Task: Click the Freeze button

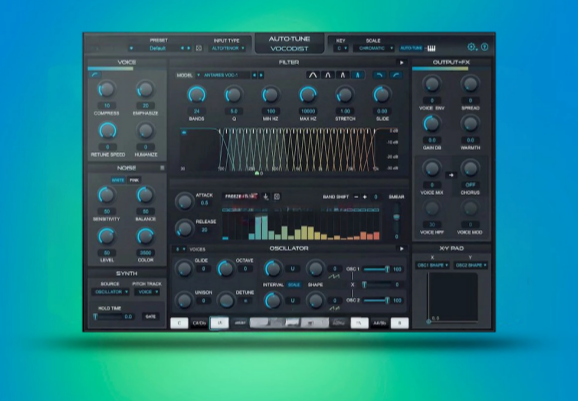Action: [240, 196]
